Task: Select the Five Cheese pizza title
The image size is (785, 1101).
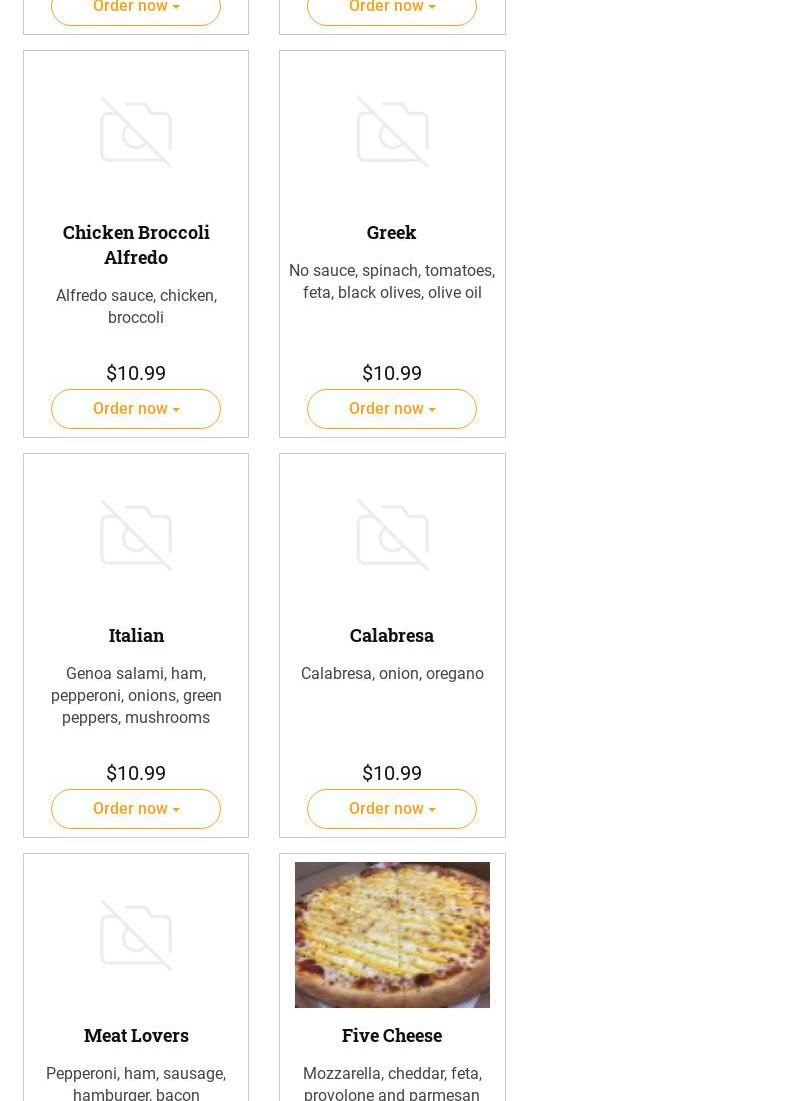Action: click(x=392, y=1035)
